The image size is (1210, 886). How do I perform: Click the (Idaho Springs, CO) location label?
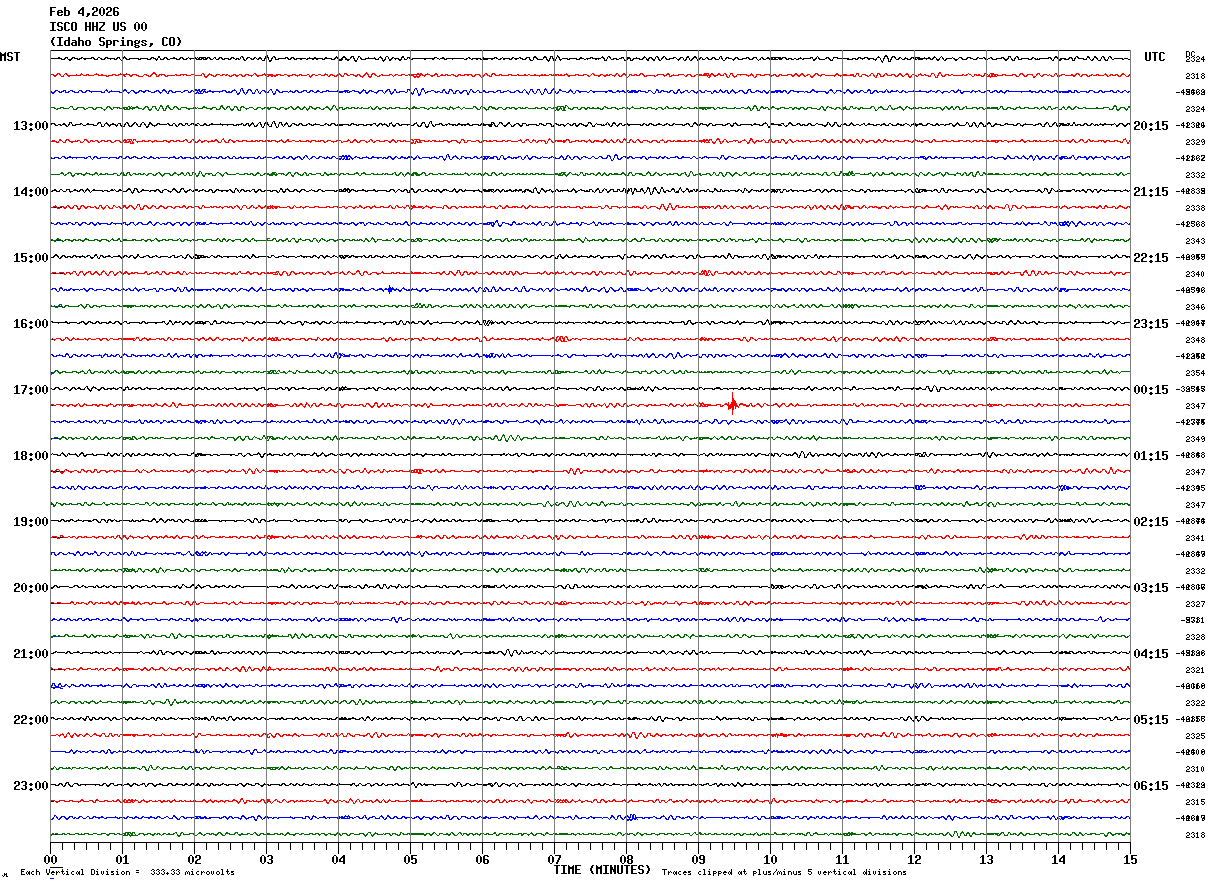(116, 42)
